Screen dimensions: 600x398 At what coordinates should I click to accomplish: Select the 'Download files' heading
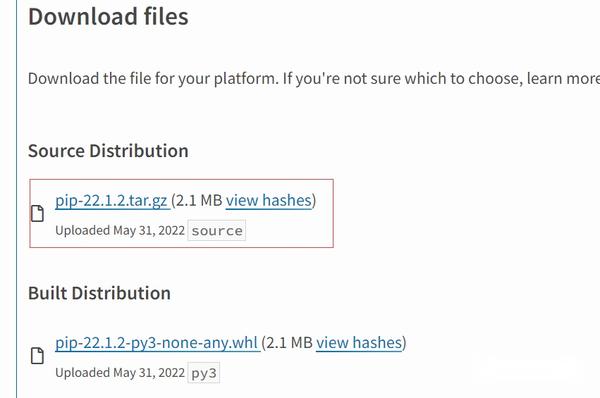(x=108, y=17)
